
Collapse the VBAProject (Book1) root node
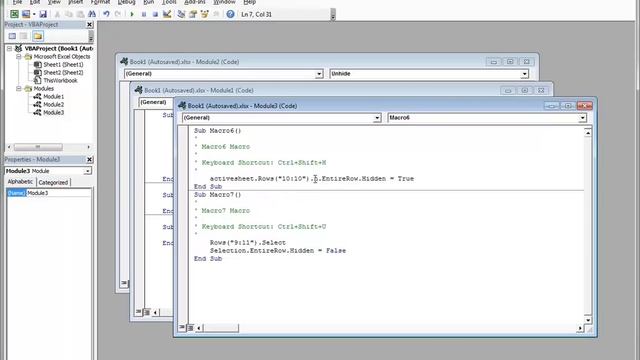click(9, 48)
